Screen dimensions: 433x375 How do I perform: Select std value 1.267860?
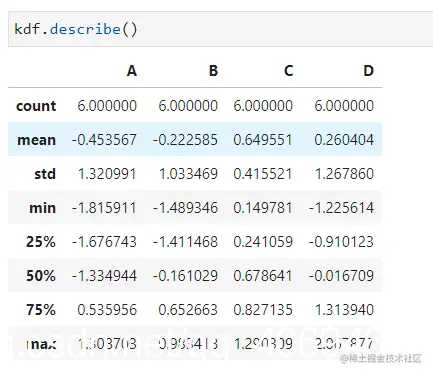tap(344, 174)
